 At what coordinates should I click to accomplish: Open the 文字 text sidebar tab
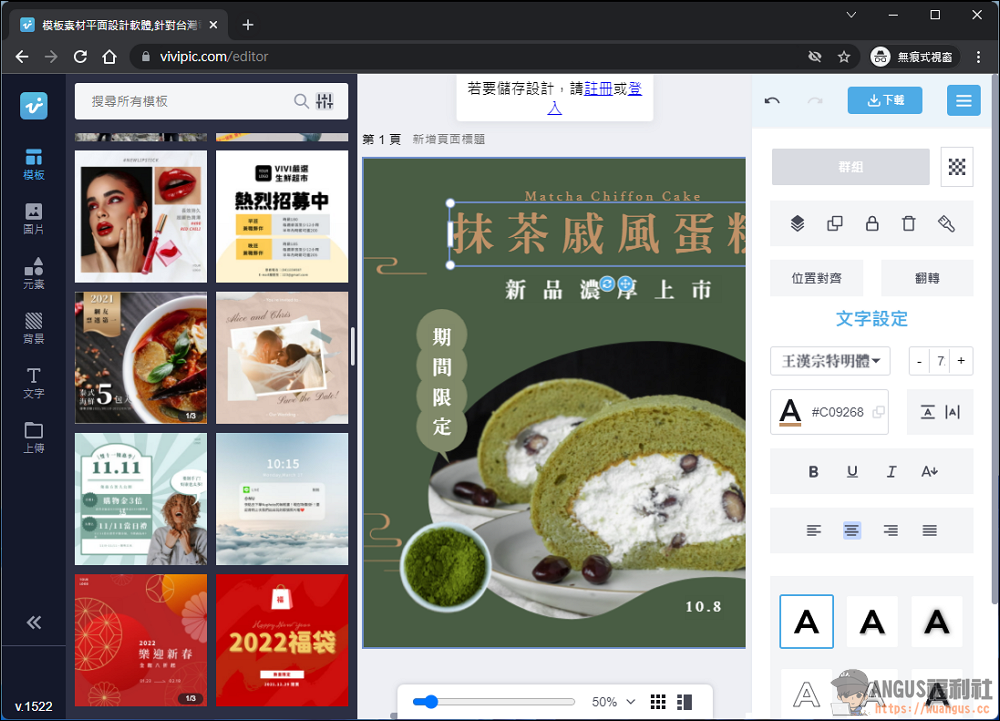pyautogui.click(x=33, y=383)
